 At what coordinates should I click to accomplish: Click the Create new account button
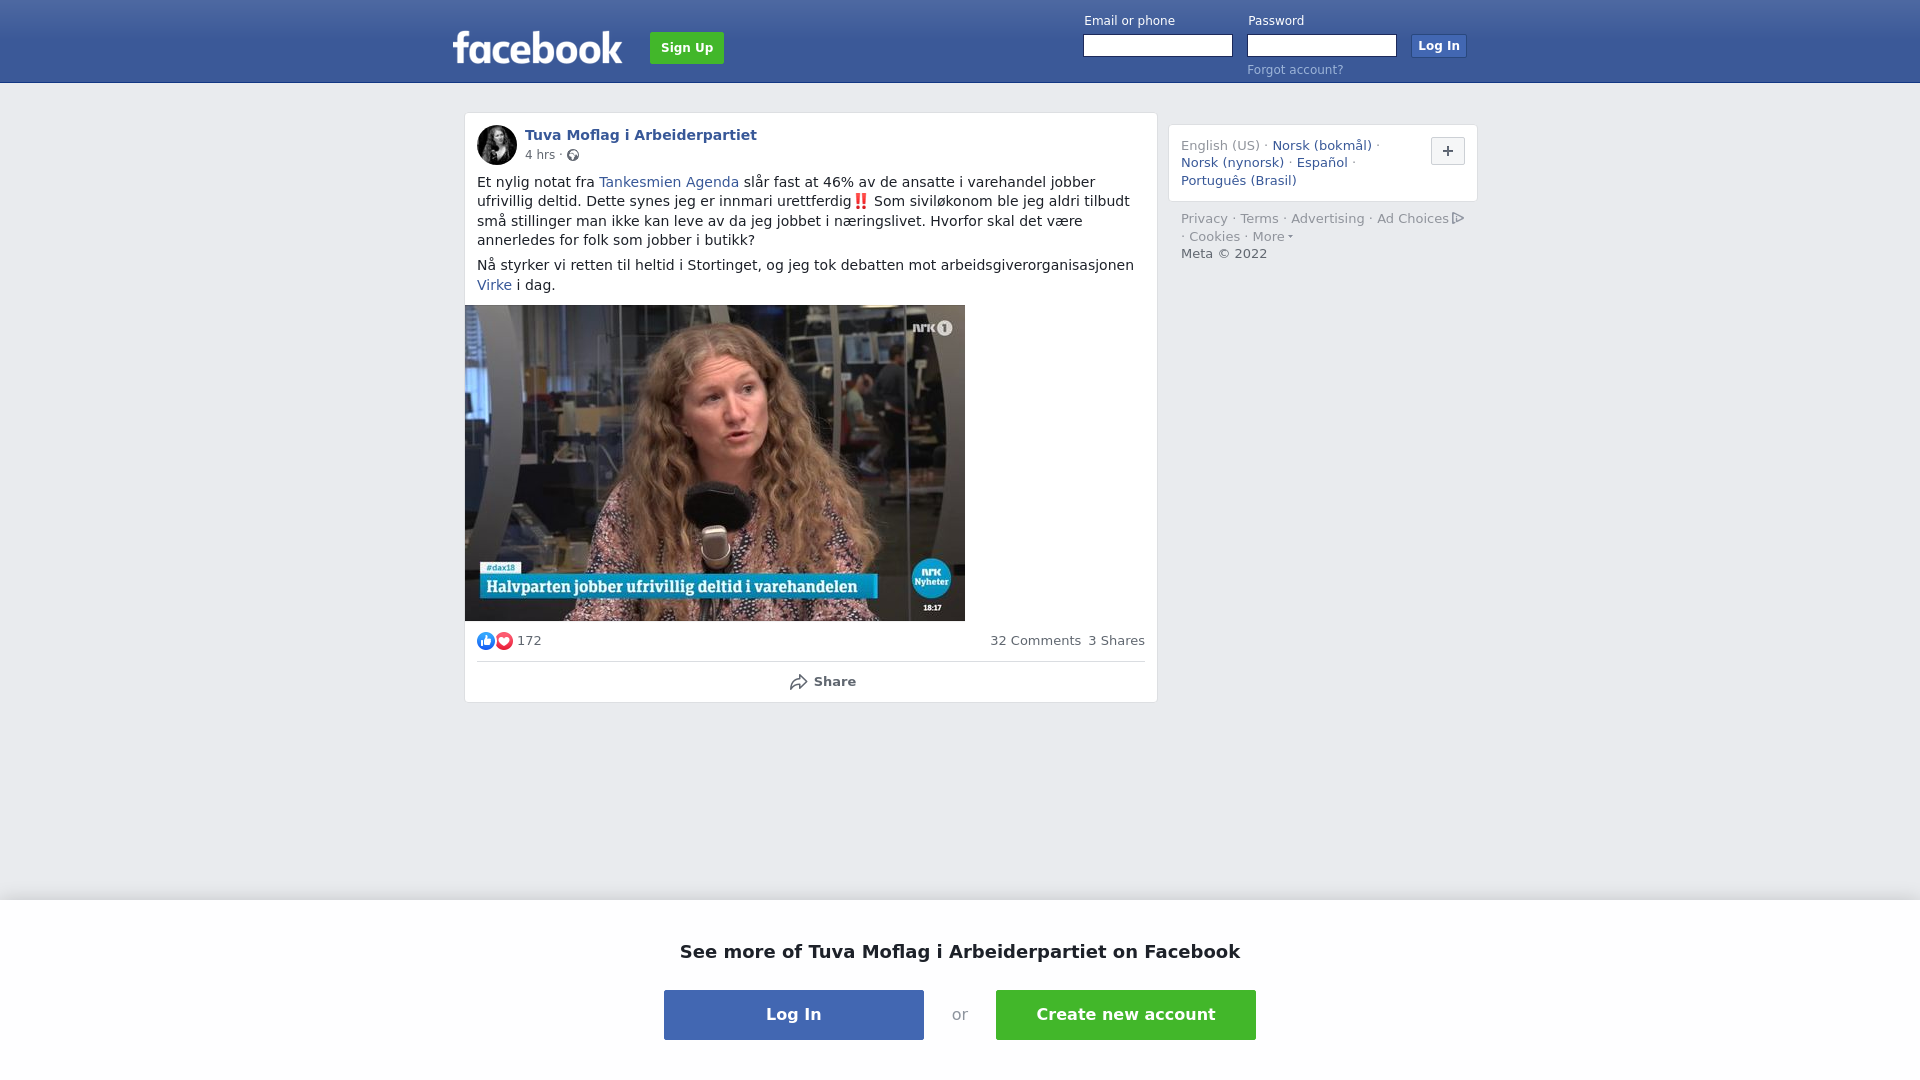[x=1126, y=1015]
